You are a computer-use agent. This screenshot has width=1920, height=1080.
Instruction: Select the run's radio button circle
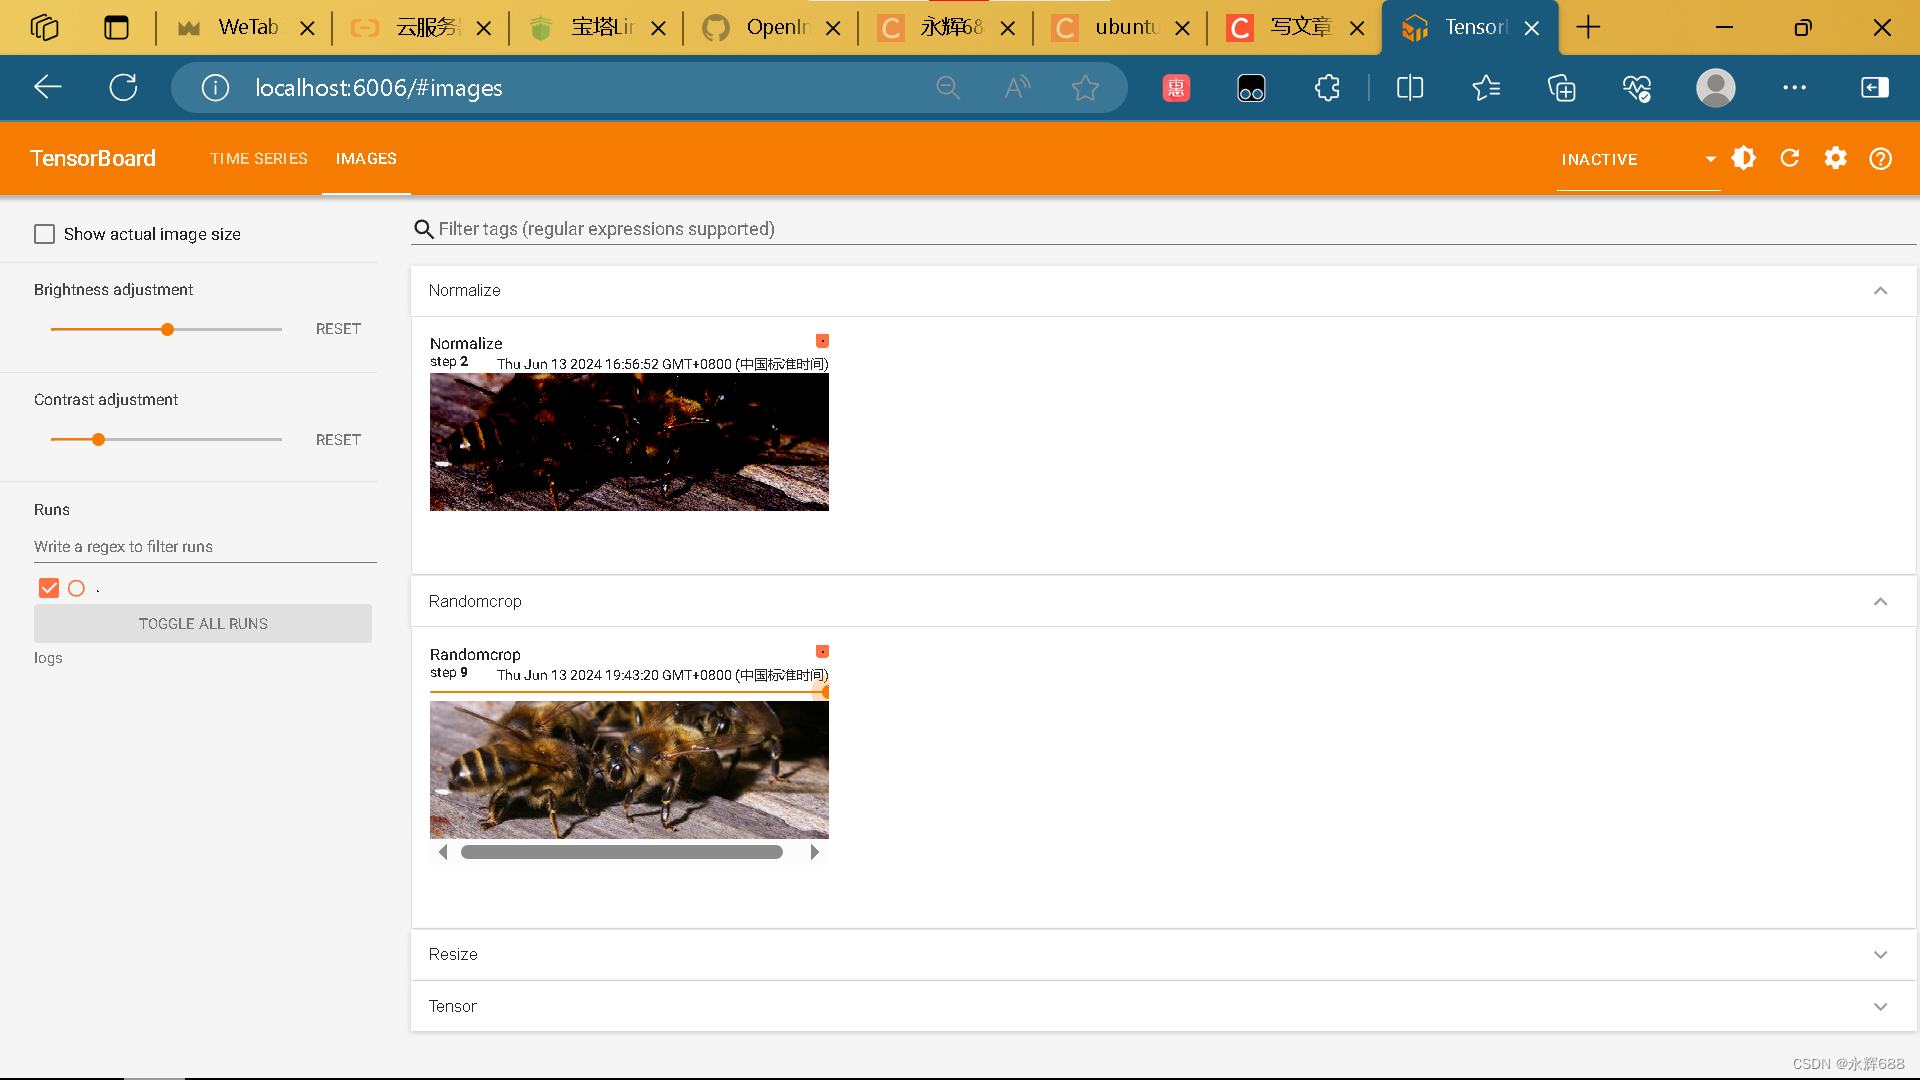pyautogui.click(x=76, y=588)
